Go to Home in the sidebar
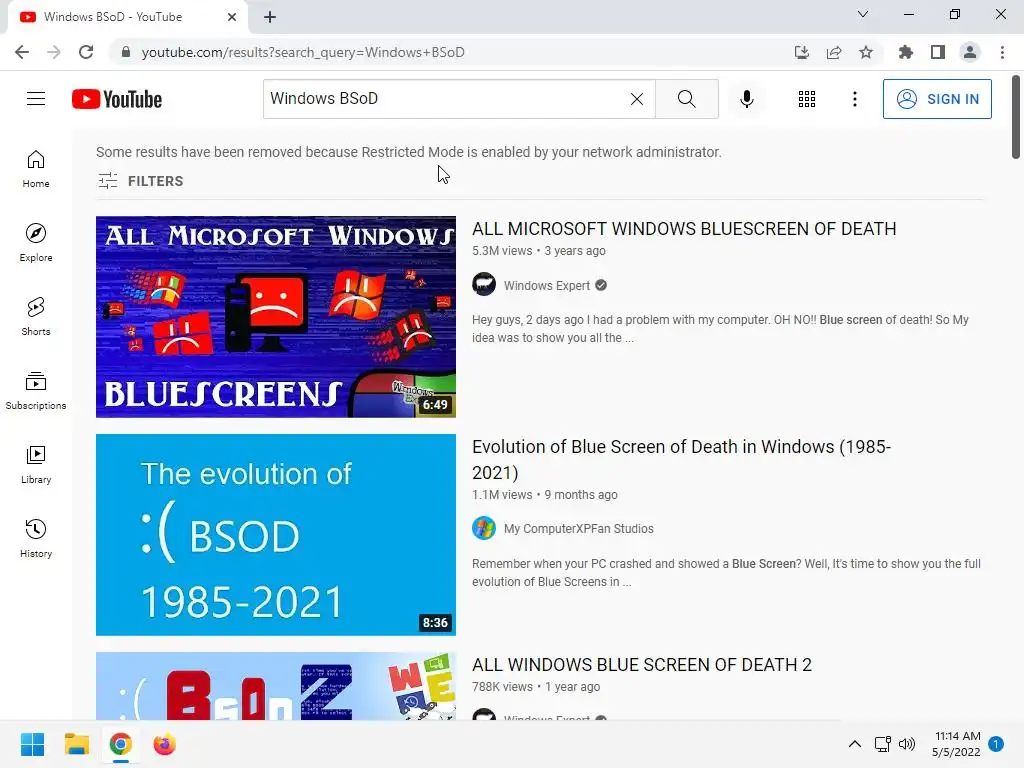 point(36,169)
